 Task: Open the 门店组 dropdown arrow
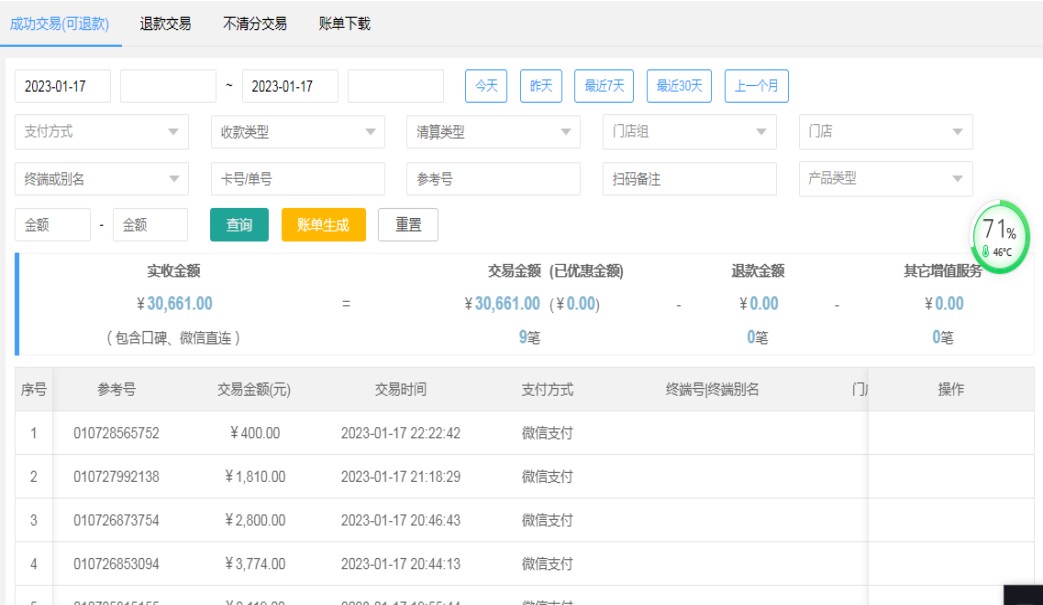pos(761,132)
